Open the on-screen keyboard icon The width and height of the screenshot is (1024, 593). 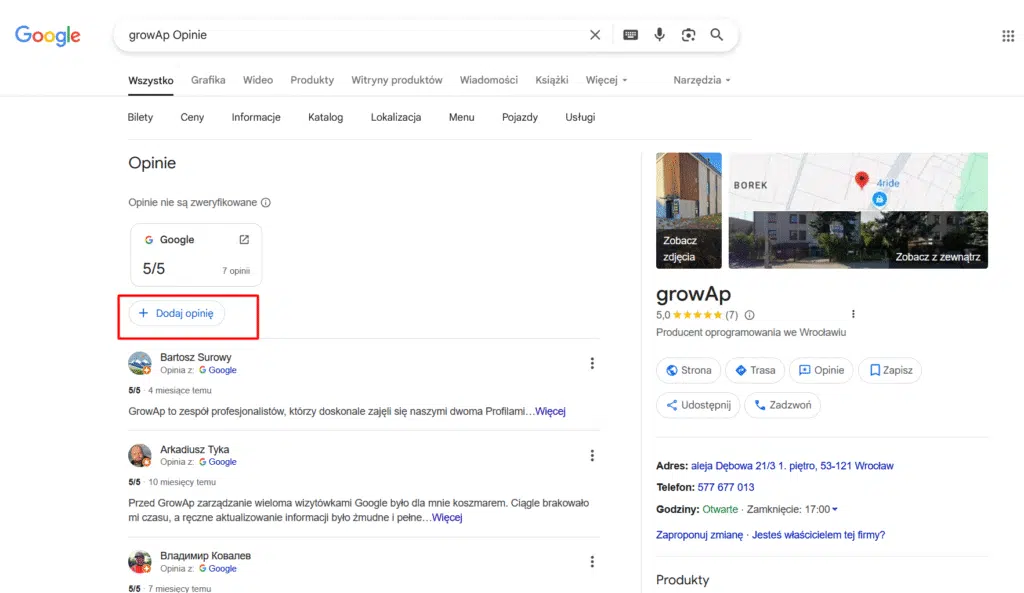coord(630,34)
